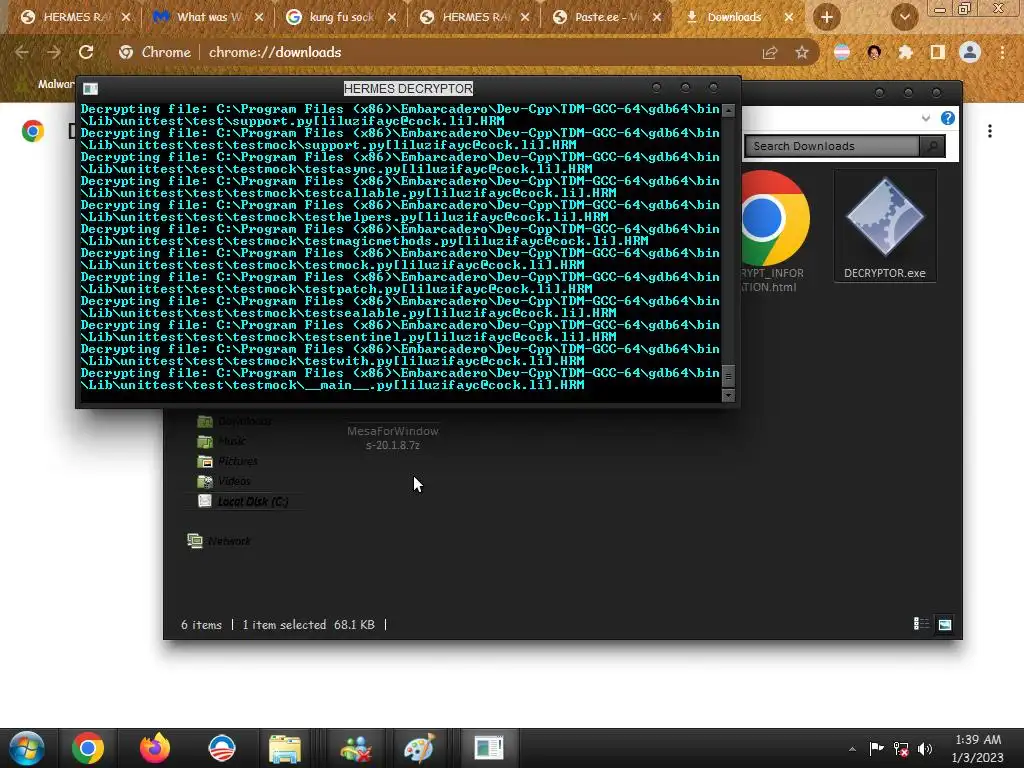
Task: Click the Search Downloads field in Explorer
Action: pos(832,146)
